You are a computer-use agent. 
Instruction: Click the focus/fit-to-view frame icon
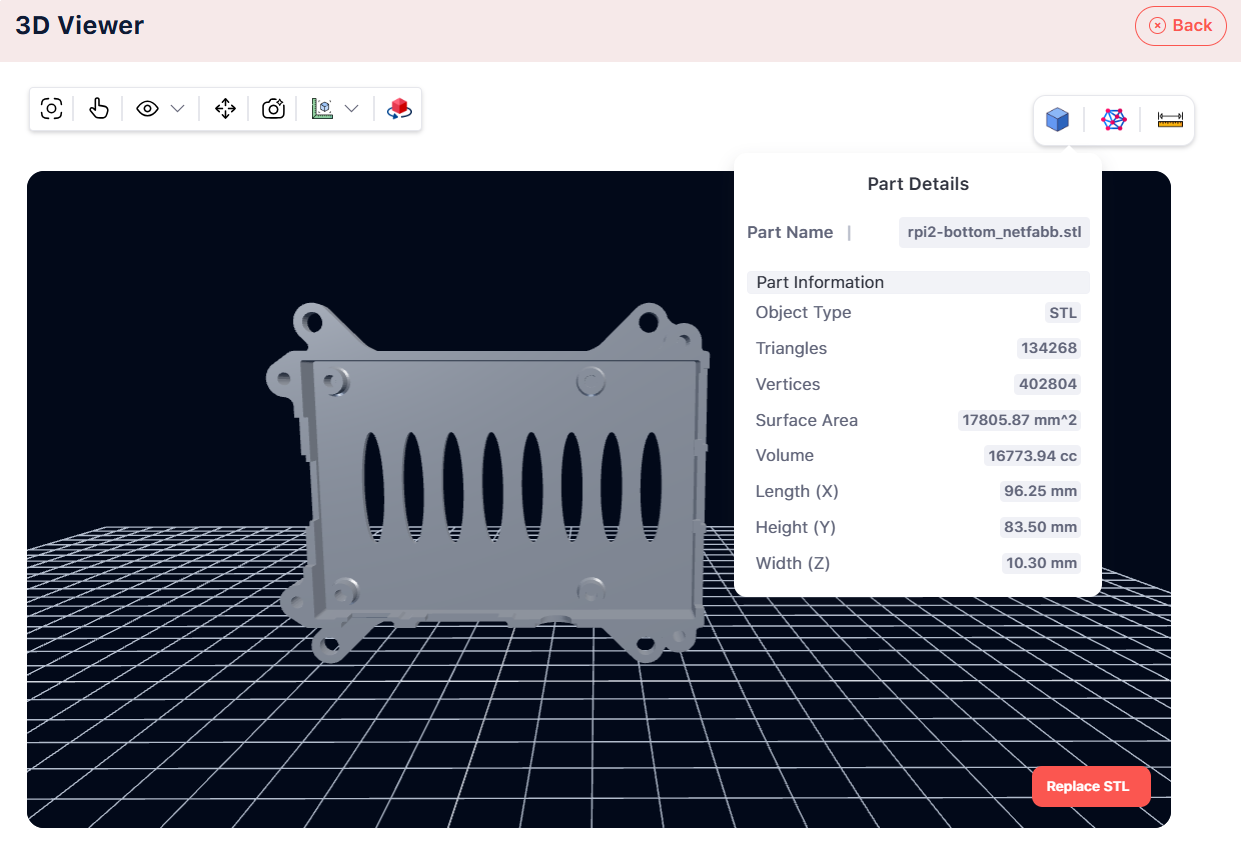[x=52, y=109]
